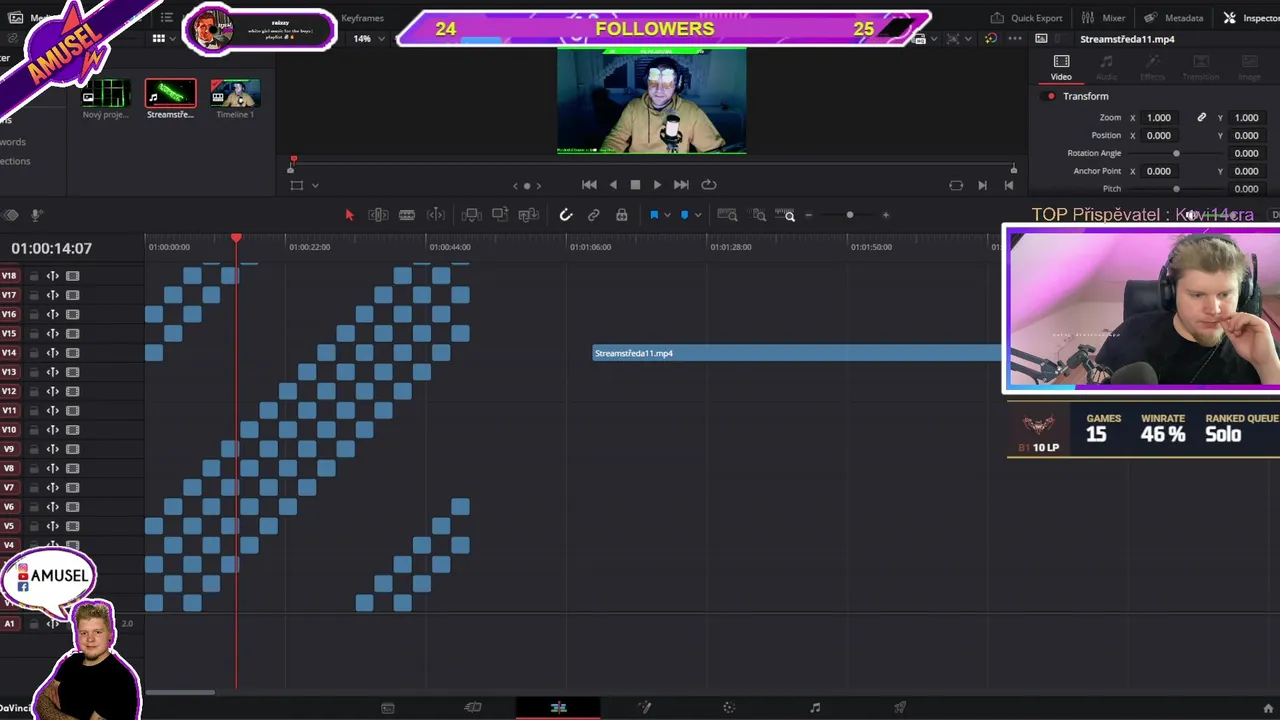Click the viewer Transform overlay icon

pyautogui.click(x=296, y=185)
